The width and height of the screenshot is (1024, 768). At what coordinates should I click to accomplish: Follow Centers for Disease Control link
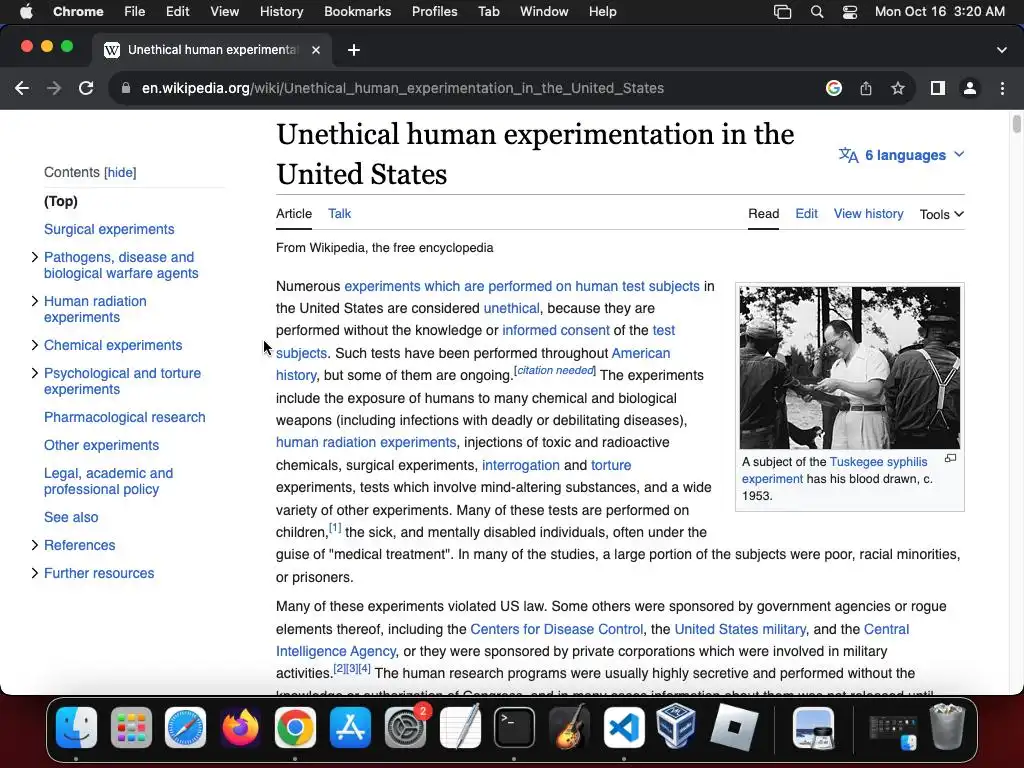(x=556, y=629)
